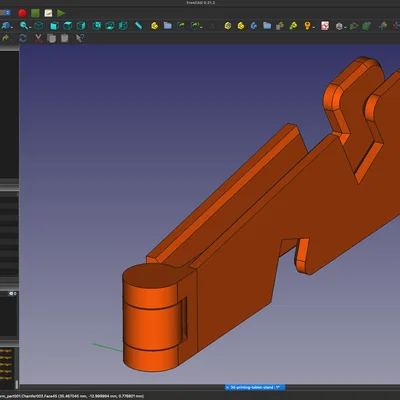Open the link actions dropdown arrow
Image resolution: width=400 pixels, height=400 pixels.
tap(201, 27)
